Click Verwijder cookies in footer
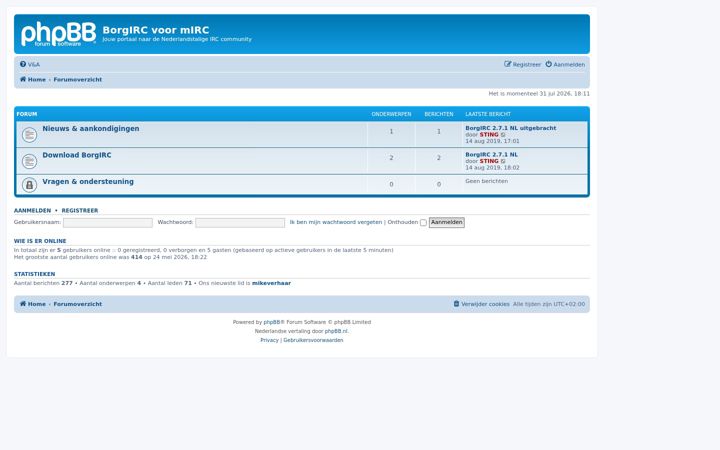Image resolution: width=720 pixels, height=450 pixels. coord(482,304)
